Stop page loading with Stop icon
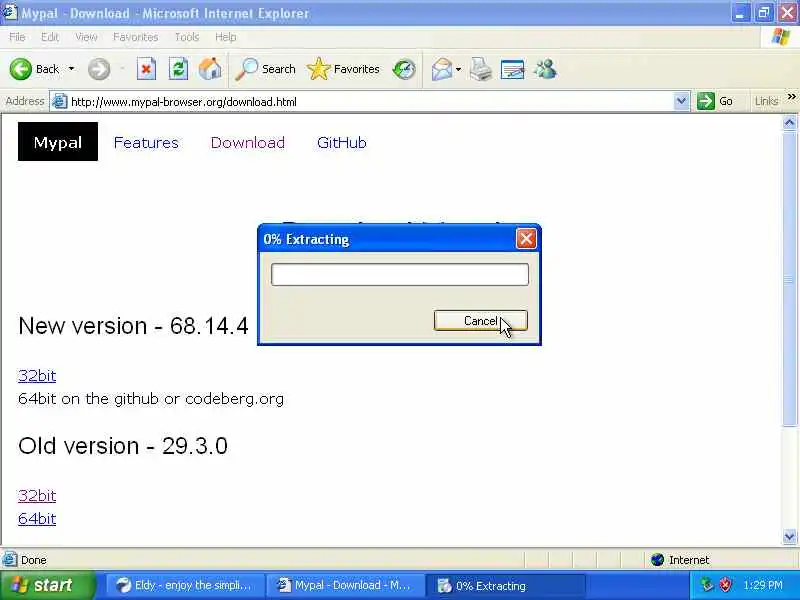The image size is (800, 600). coord(146,69)
